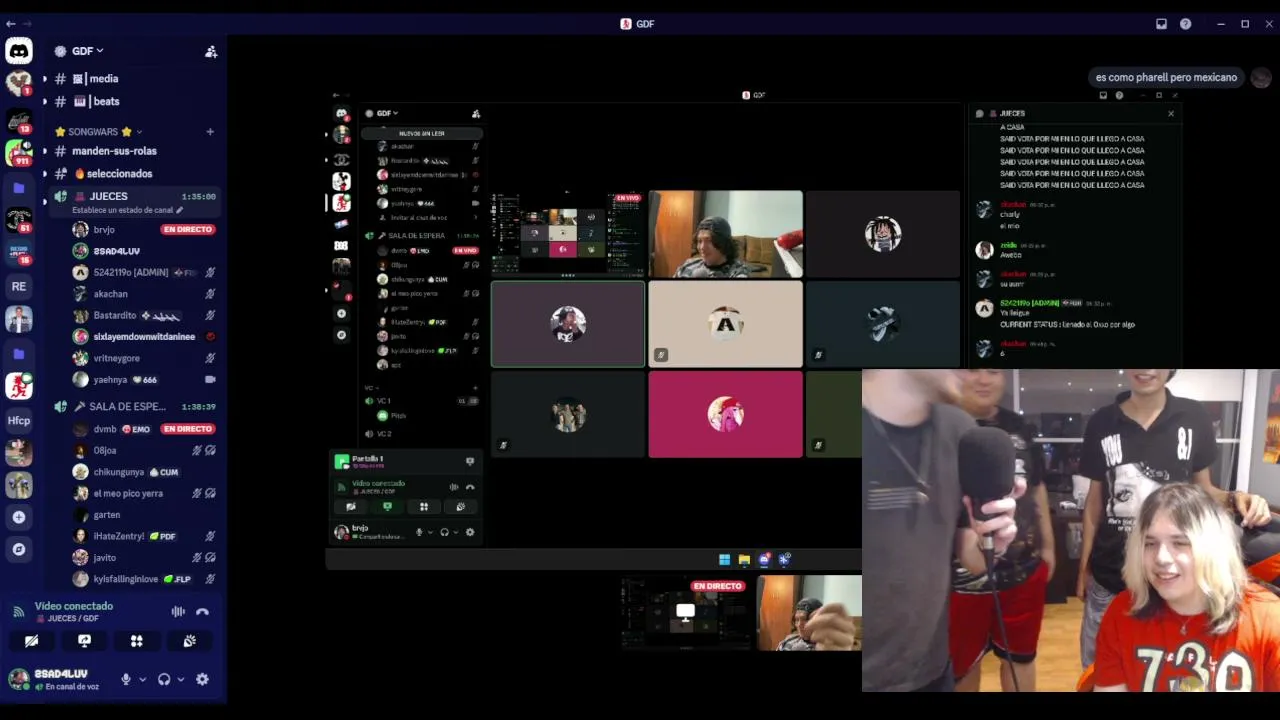
Task: Toggle the muted mic icon beside vritneygore
Action: pos(210,358)
